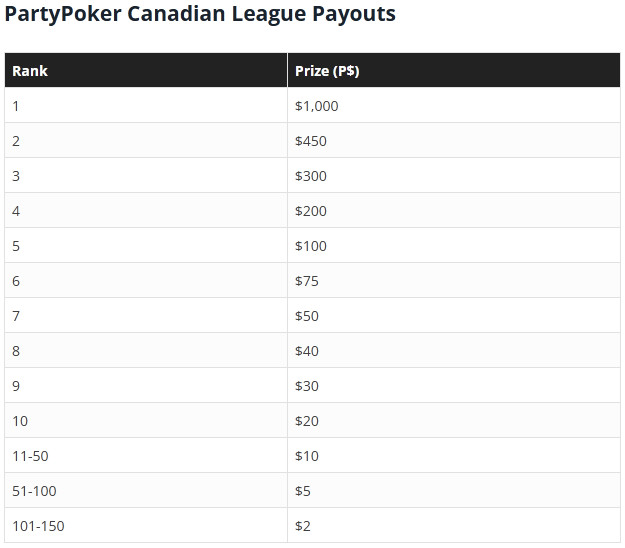This screenshot has width=625, height=548.
Task: Click the $450 prize cell
Action: [x=454, y=141]
